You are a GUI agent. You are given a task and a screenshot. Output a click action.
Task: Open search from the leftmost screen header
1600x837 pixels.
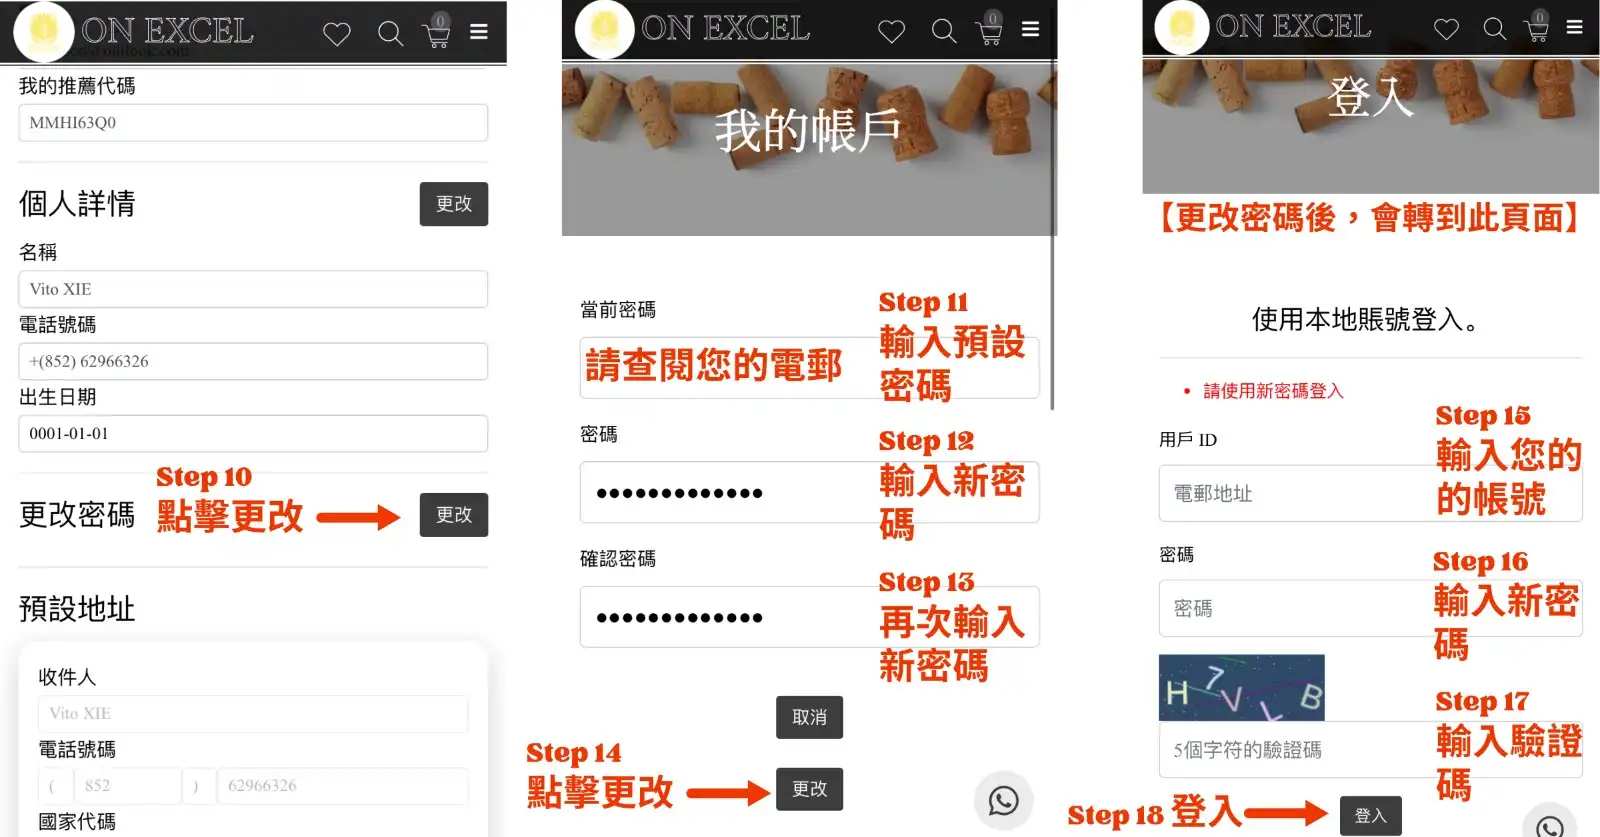click(x=390, y=34)
